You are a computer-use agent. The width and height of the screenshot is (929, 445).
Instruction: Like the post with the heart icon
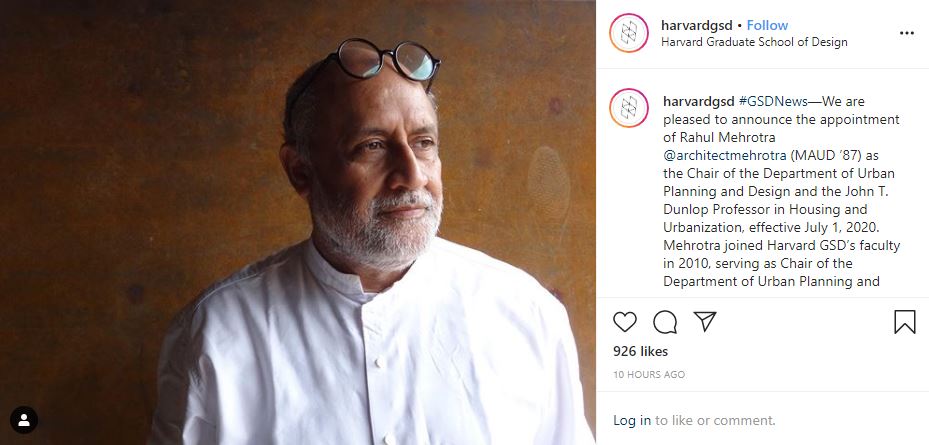625,322
